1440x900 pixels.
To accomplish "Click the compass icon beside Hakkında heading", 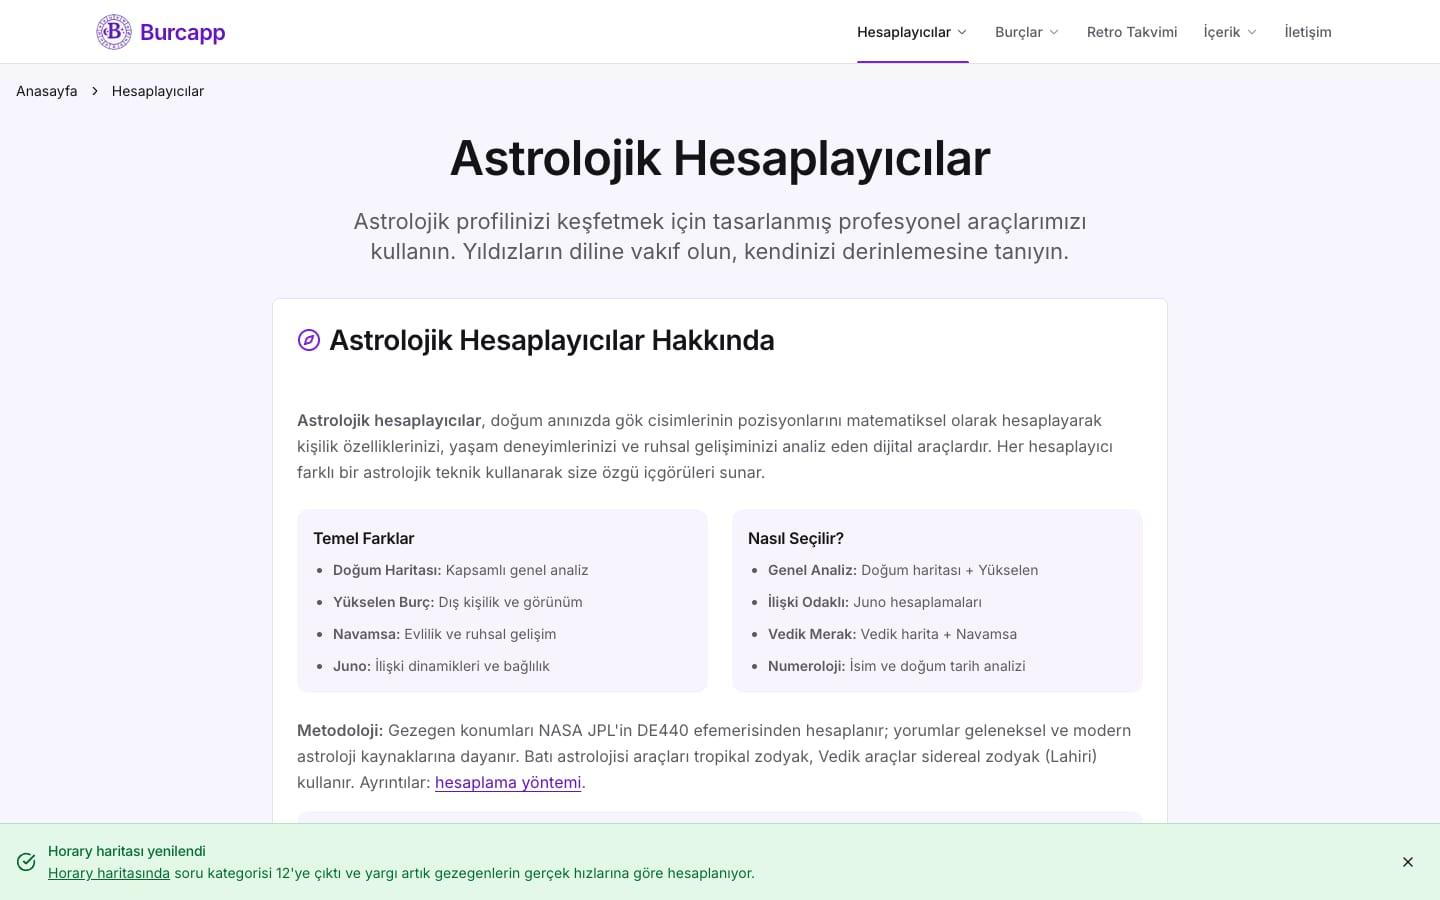I will click(x=309, y=340).
